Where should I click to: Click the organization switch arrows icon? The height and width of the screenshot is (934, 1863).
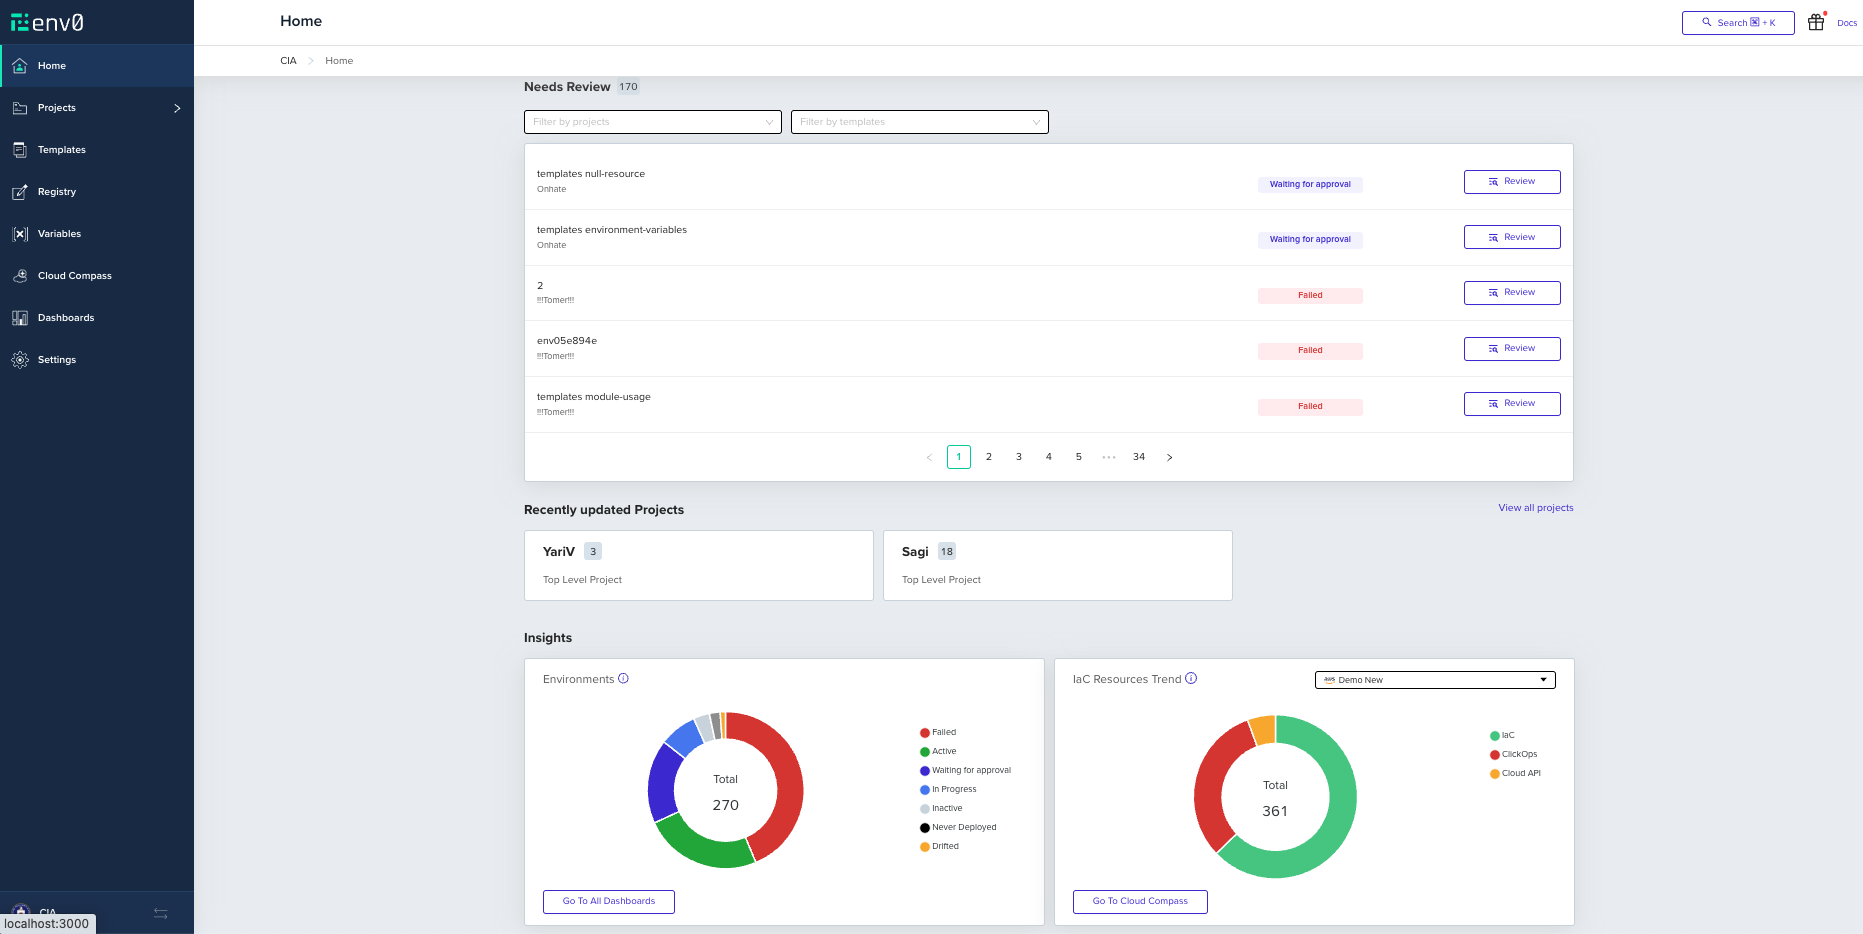160,914
